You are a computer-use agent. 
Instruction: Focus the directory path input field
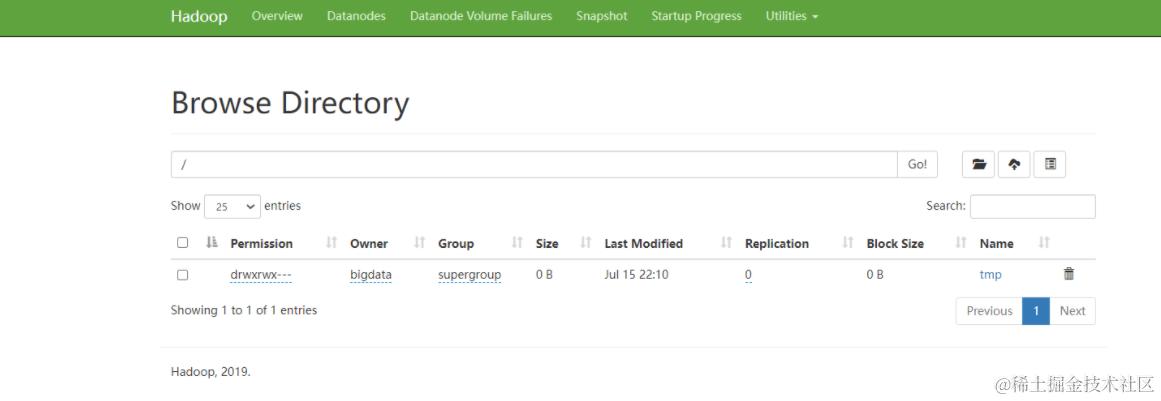click(534, 164)
